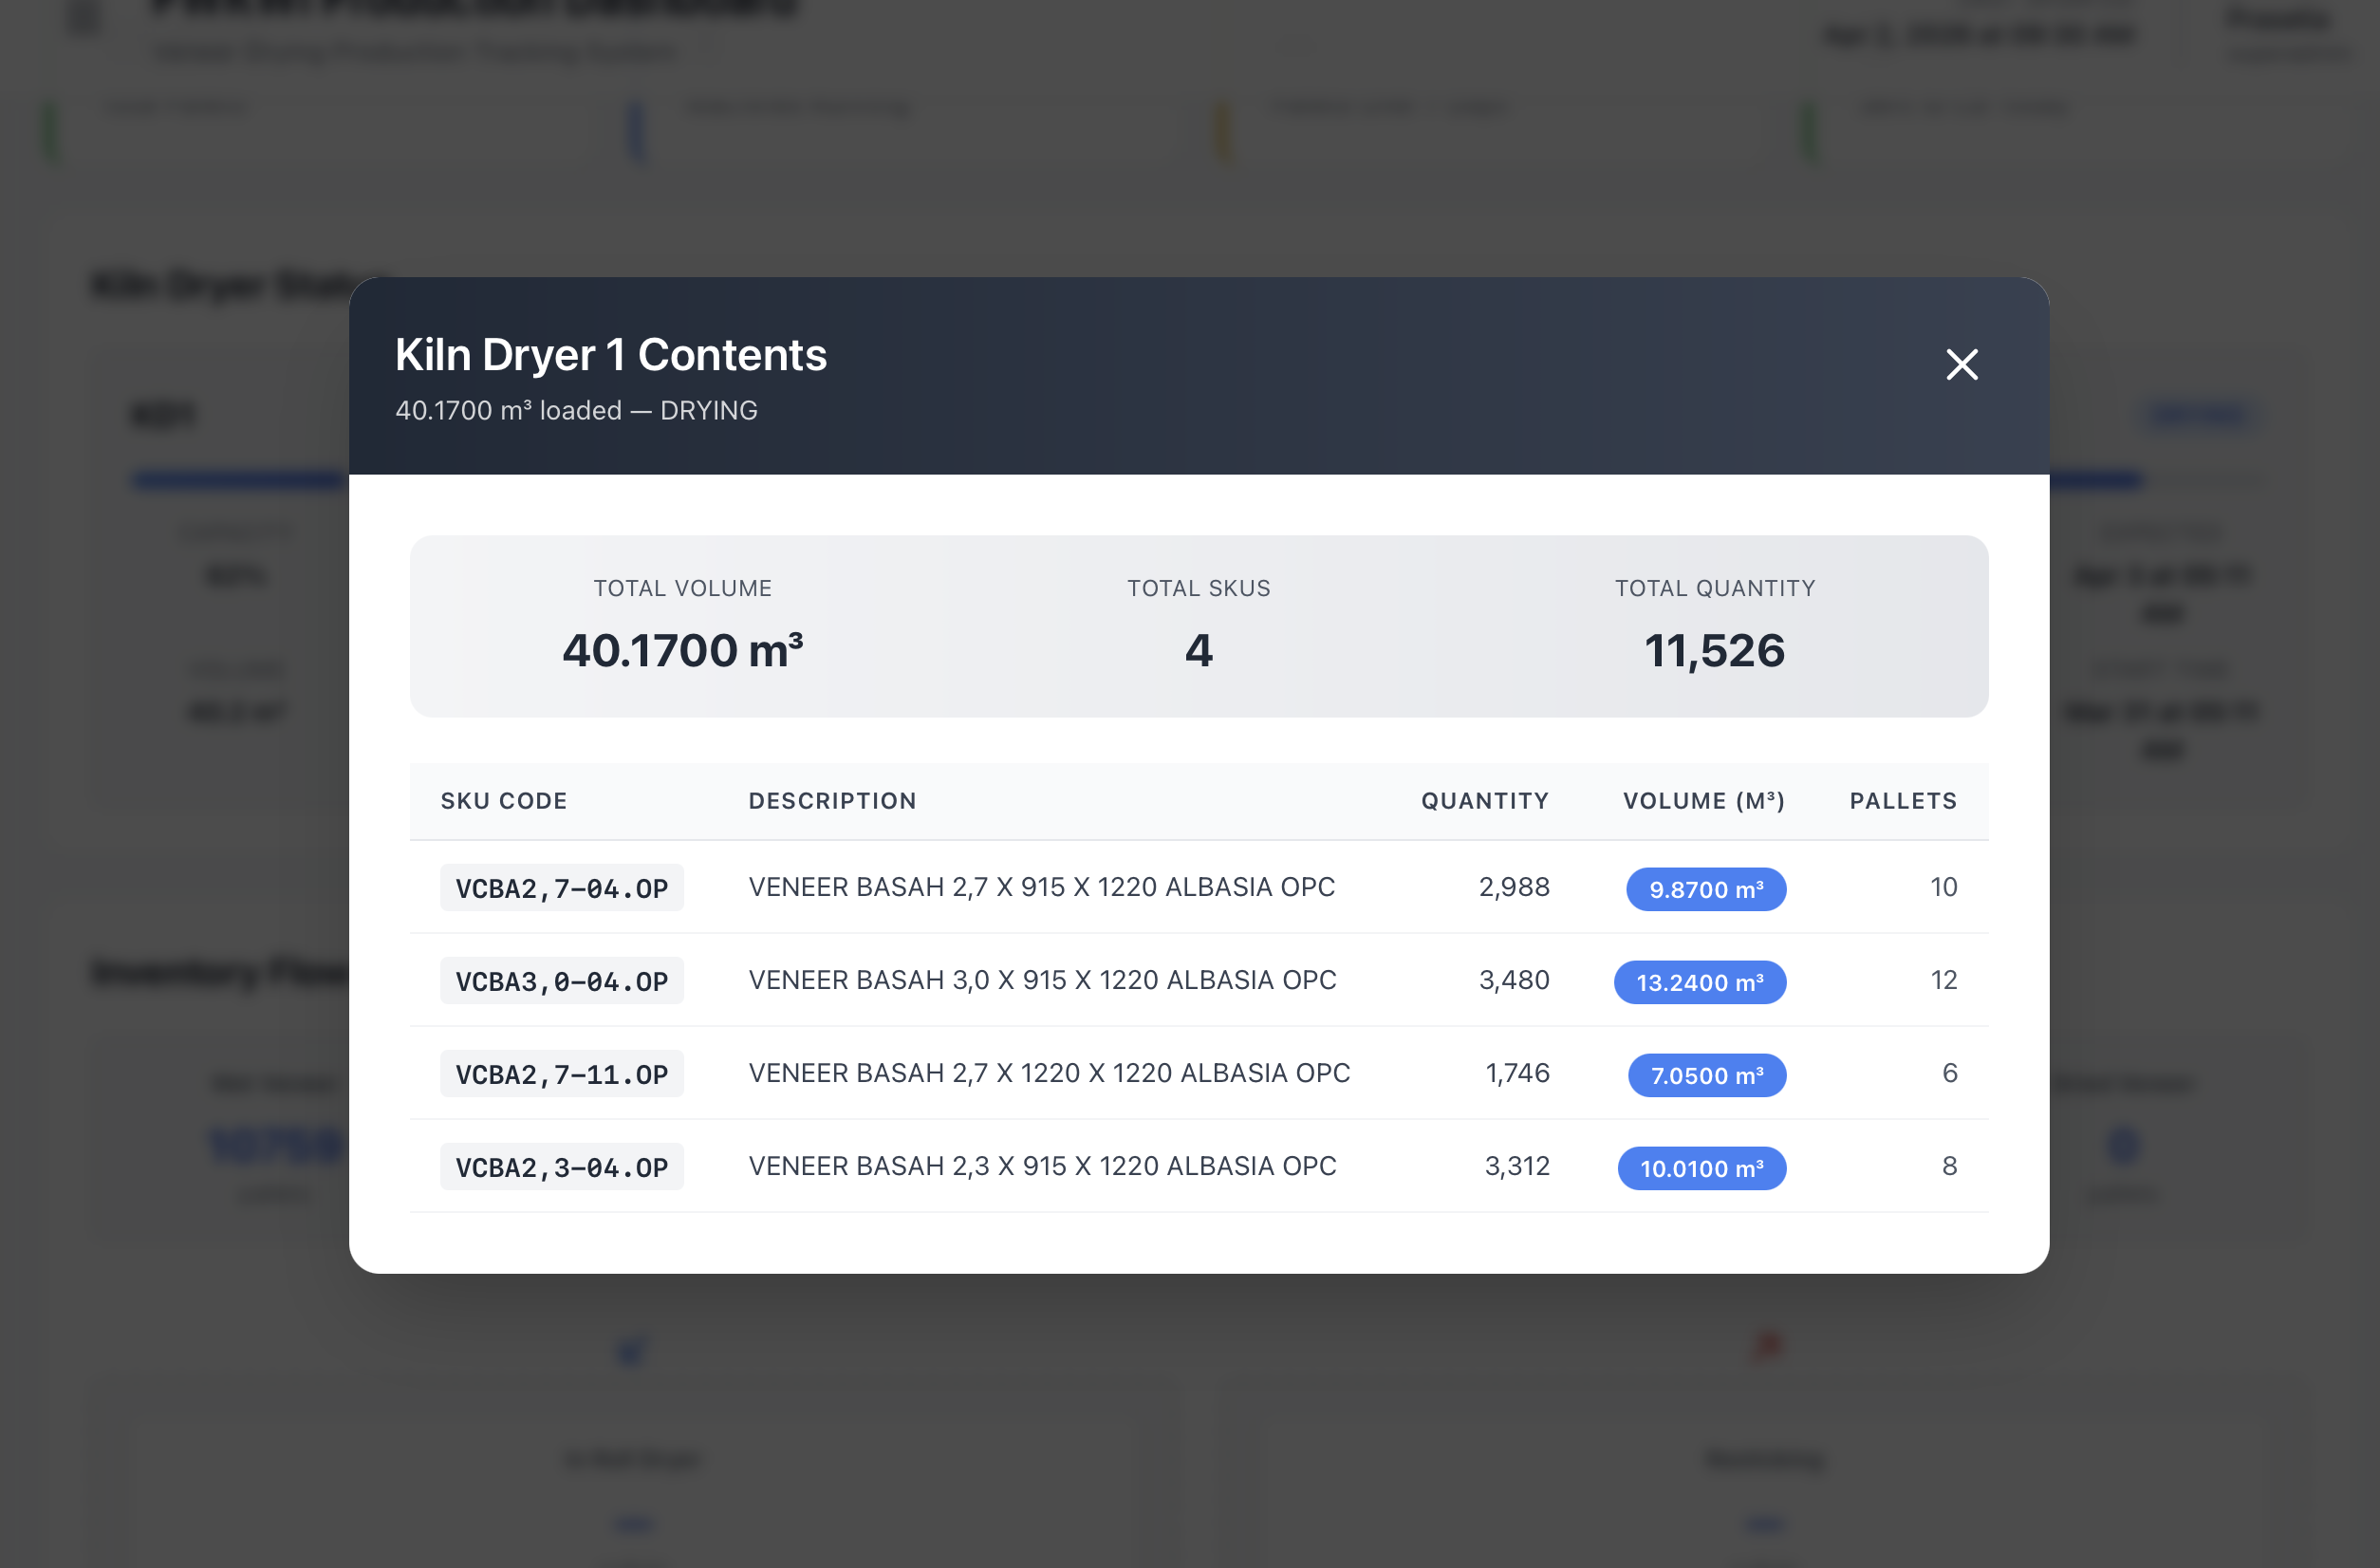Click the SKU CODE column header
Image resolution: width=2380 pixels, height=1568 pixels.
504,801
